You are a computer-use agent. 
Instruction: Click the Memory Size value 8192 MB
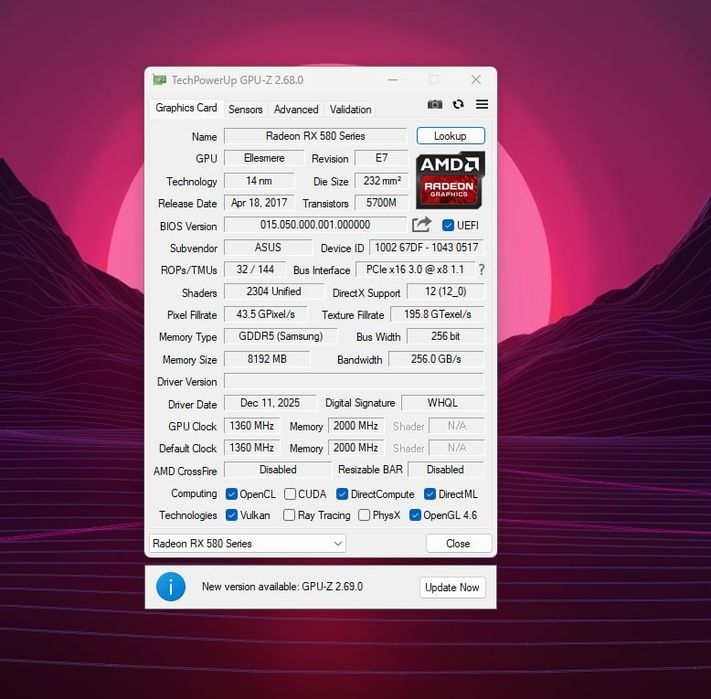(x=267, y=359)
